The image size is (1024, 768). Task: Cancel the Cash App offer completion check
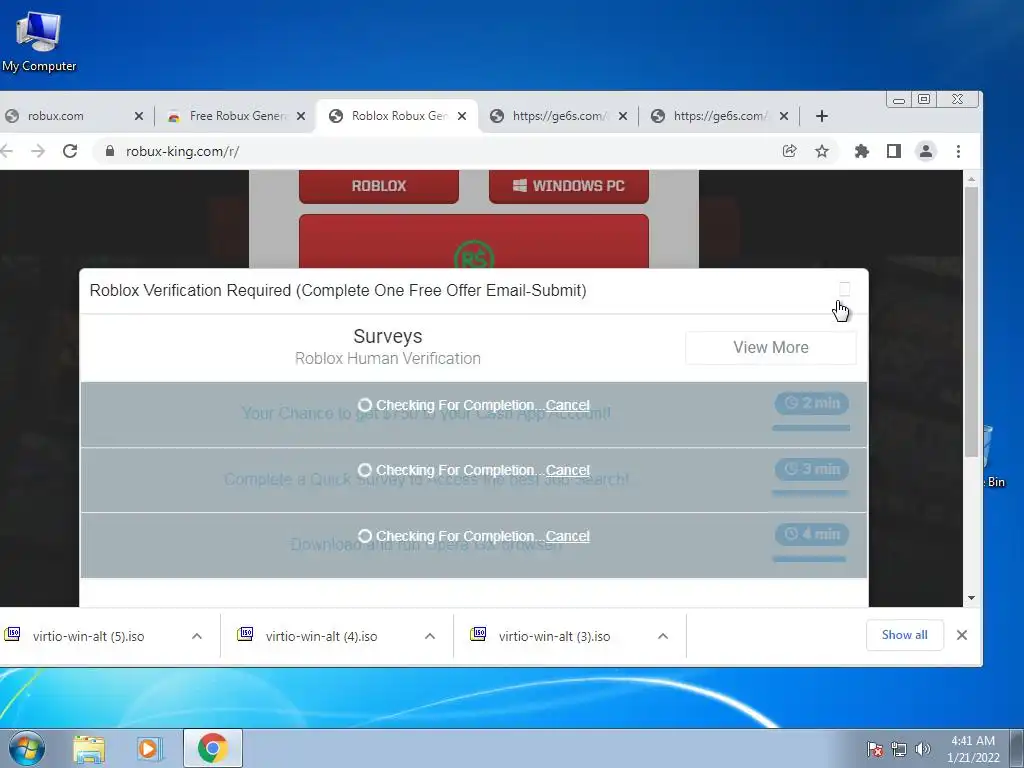(x=568, y=406)
